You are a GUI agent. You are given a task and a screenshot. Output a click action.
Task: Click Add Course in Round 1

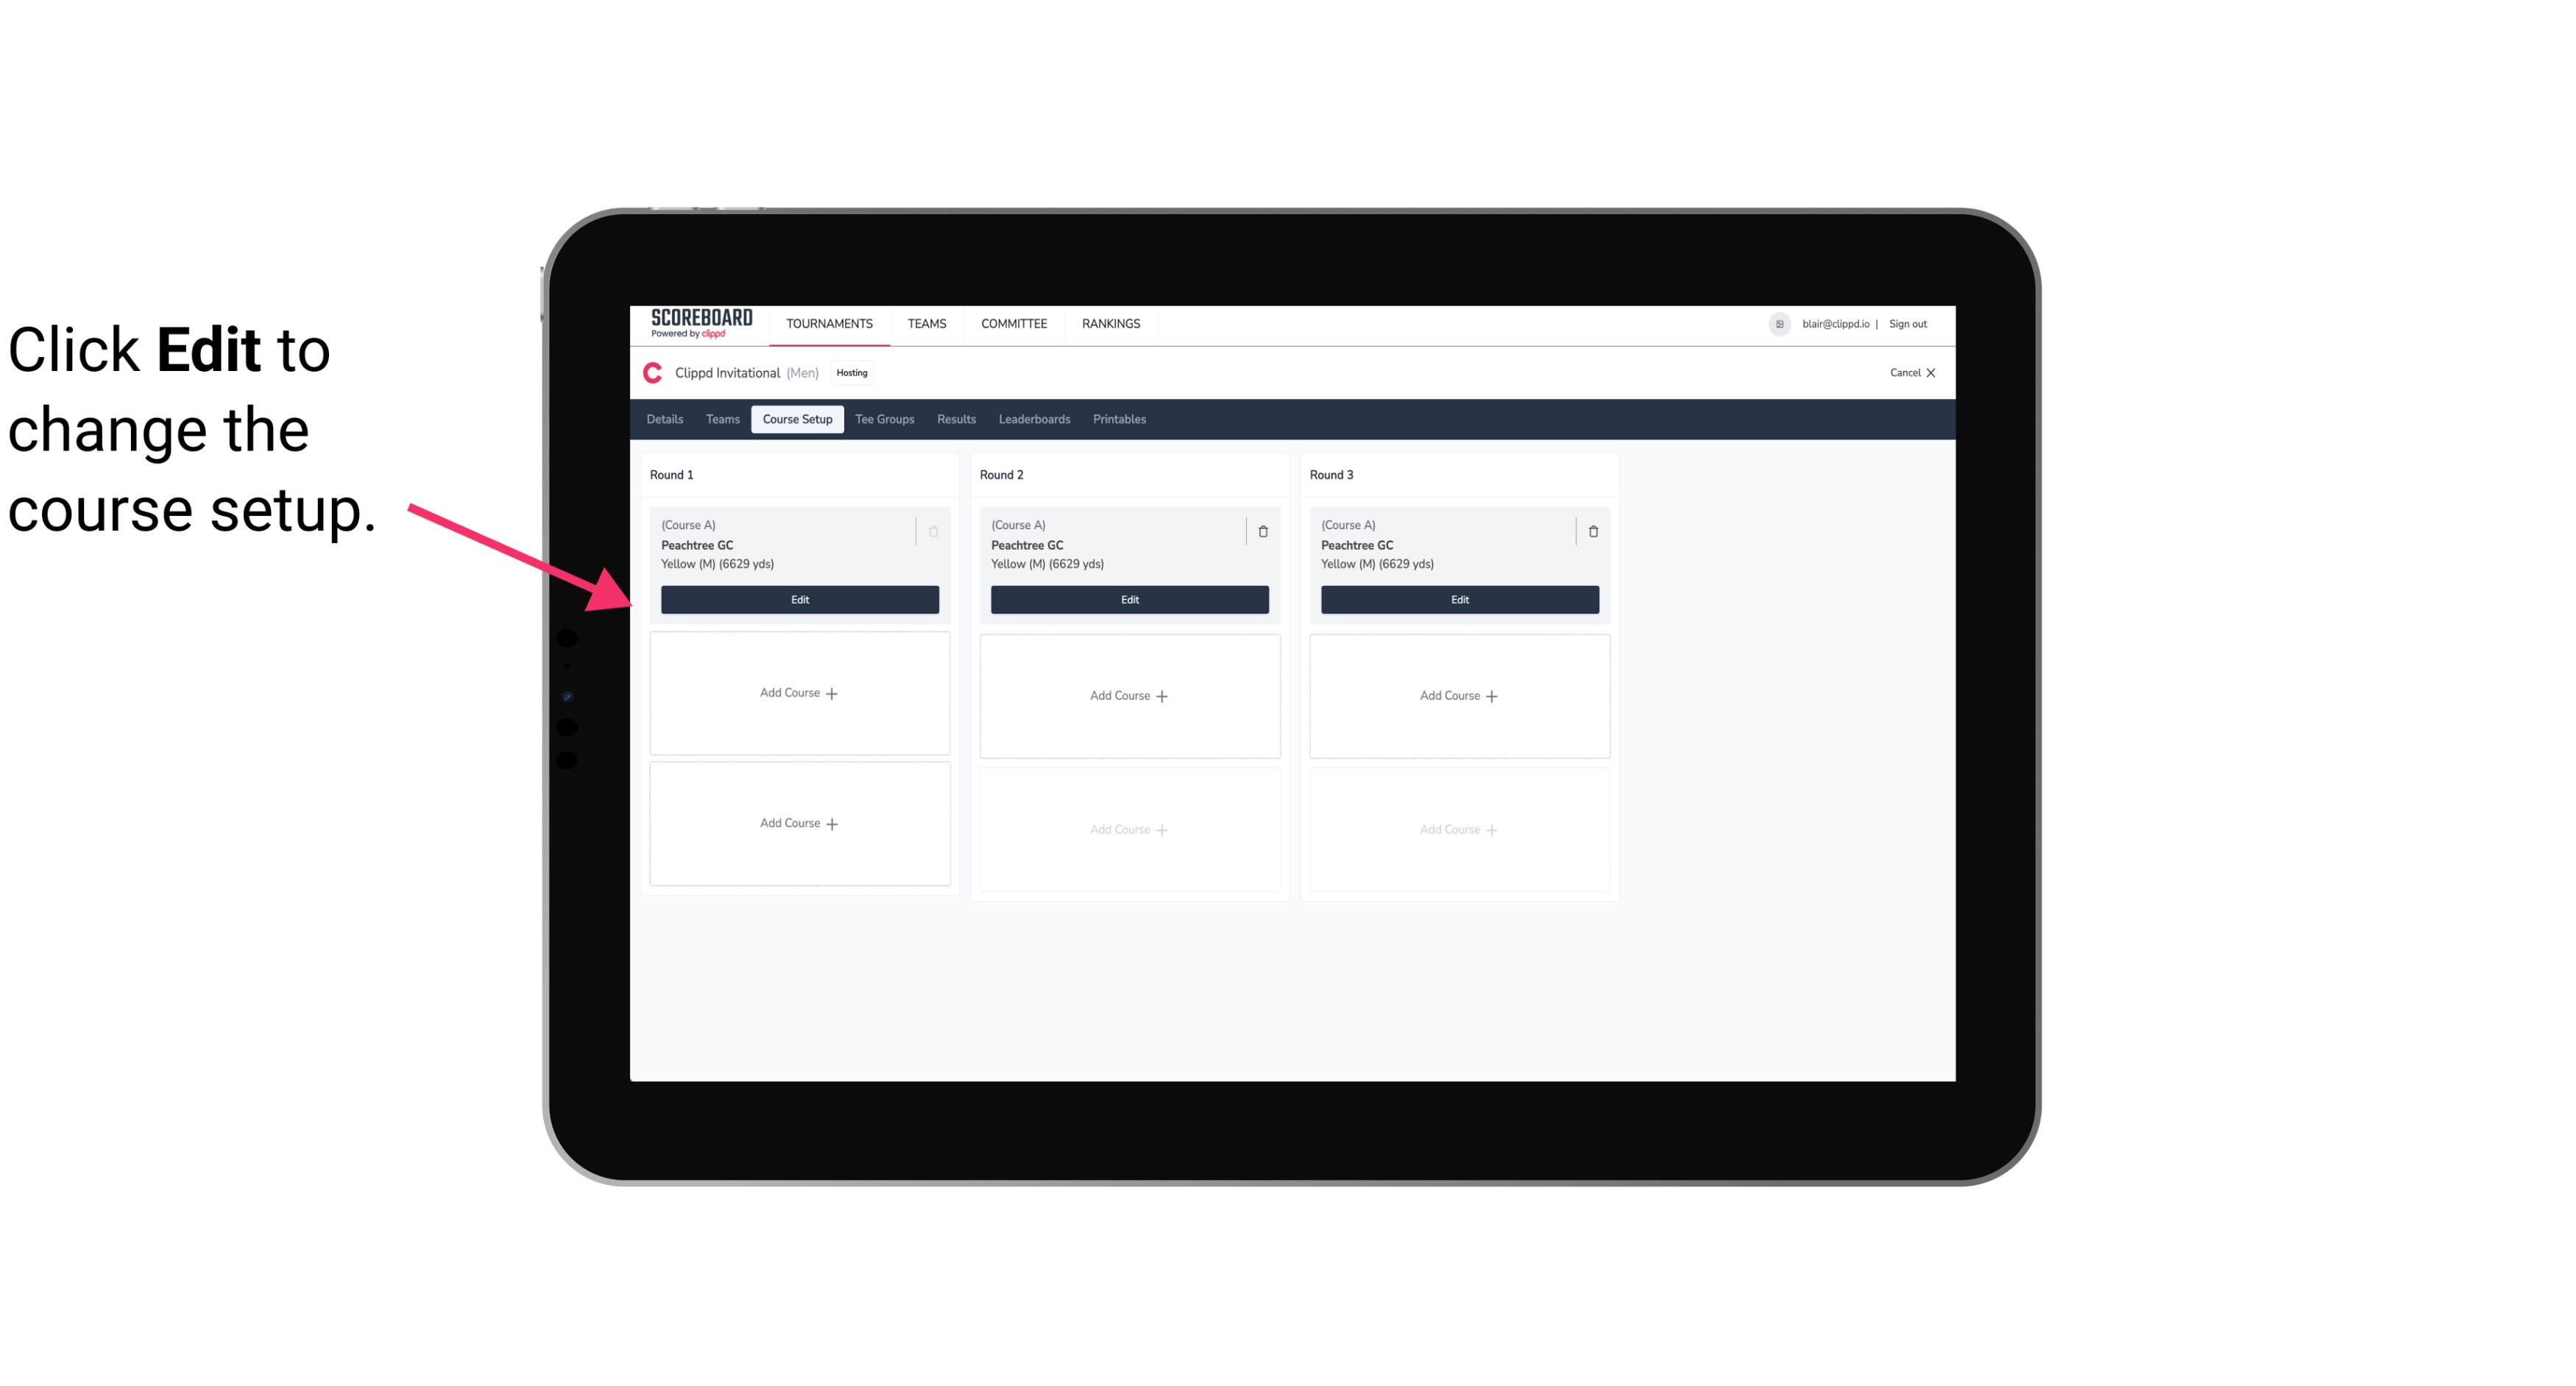(799, 693)
